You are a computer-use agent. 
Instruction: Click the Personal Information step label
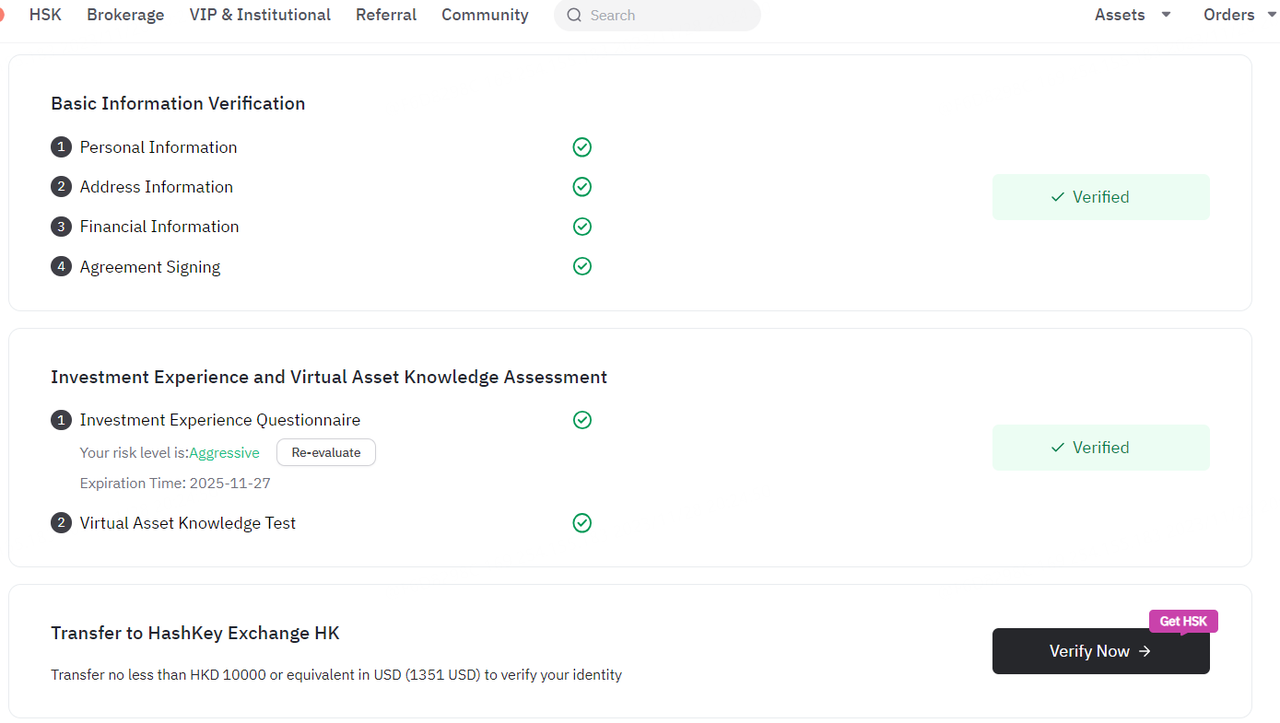tap(159, 147)
